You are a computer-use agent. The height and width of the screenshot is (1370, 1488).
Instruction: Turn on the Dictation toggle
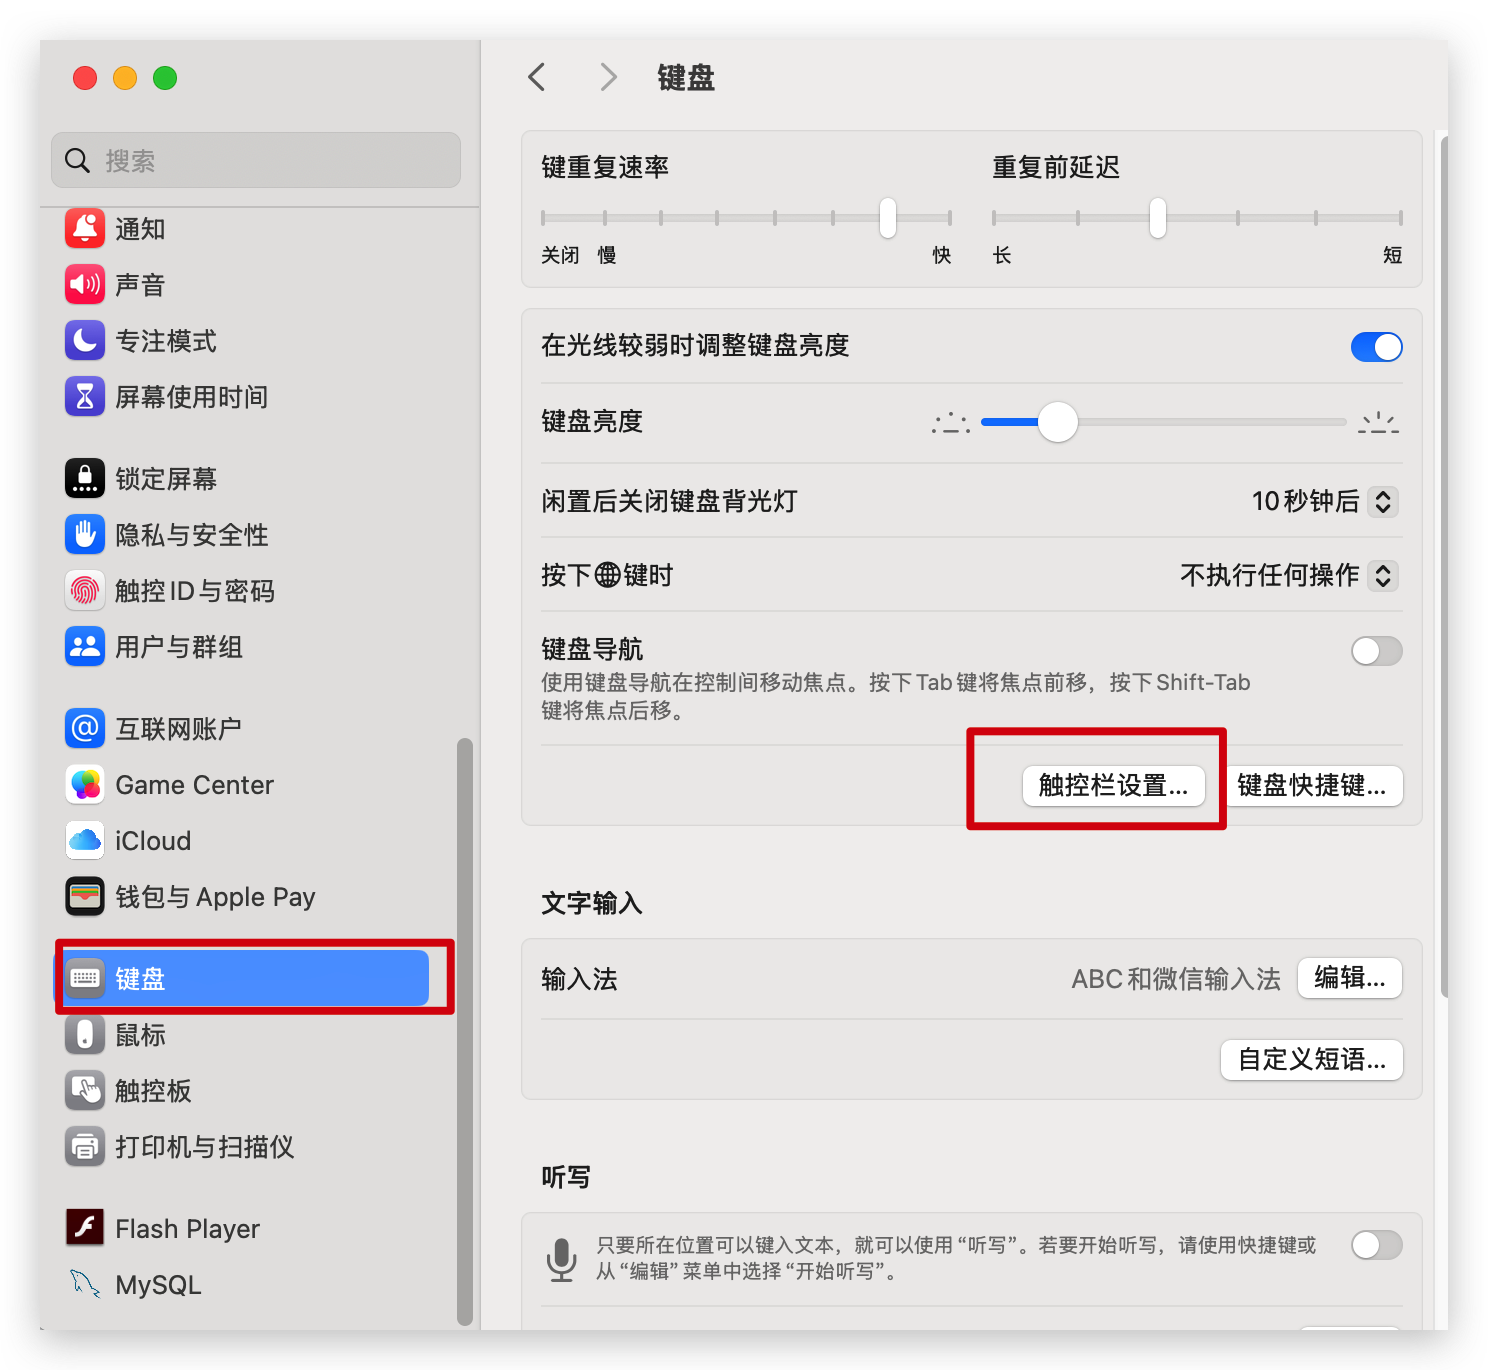tap(1376, 1245)
